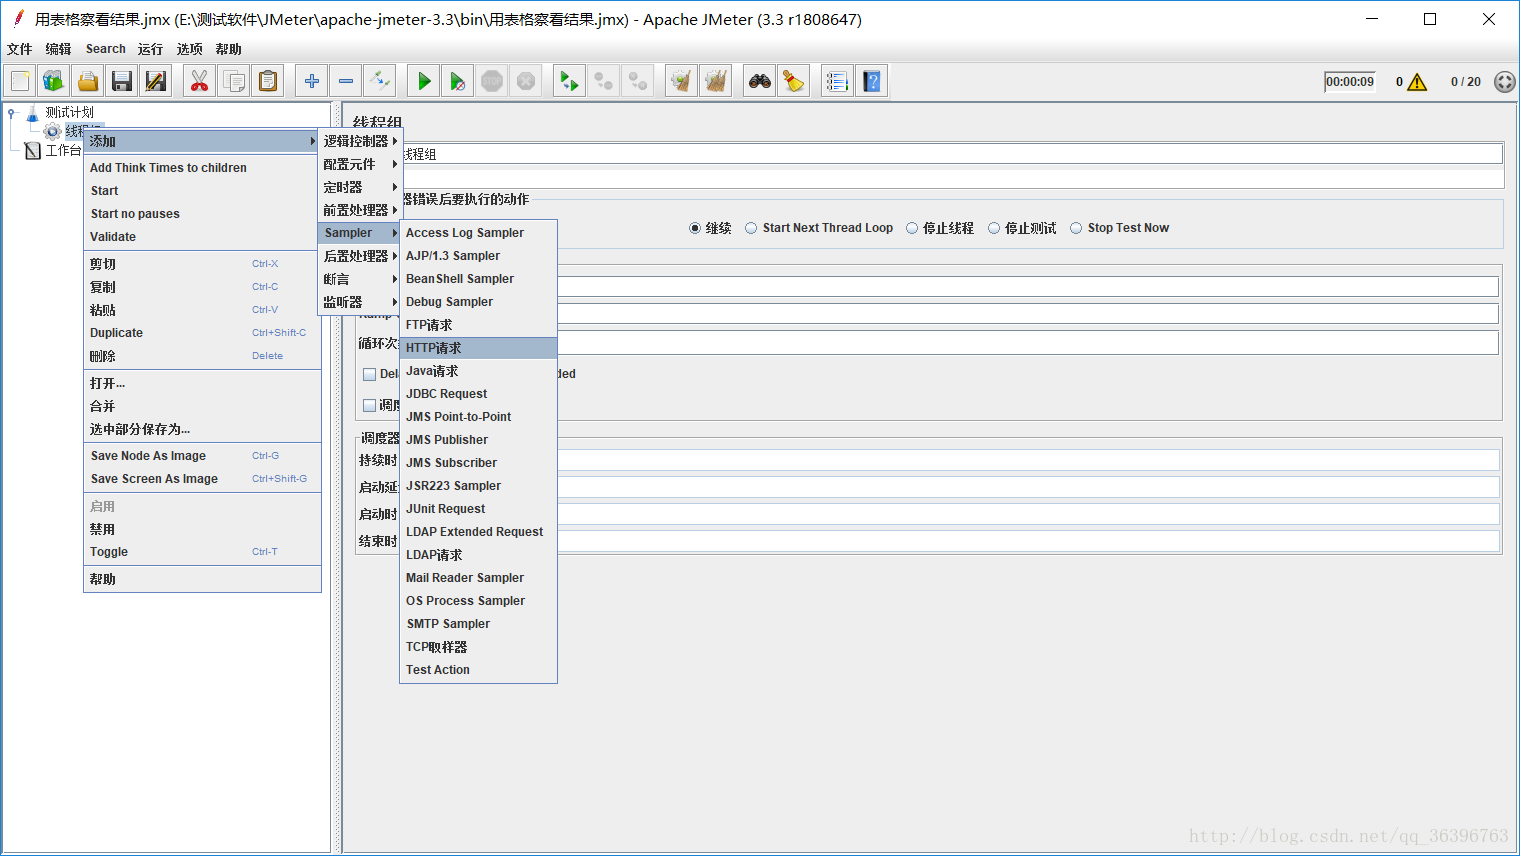Click the Reset Search brush icon

pyautogui.click(x=794, y=81)
